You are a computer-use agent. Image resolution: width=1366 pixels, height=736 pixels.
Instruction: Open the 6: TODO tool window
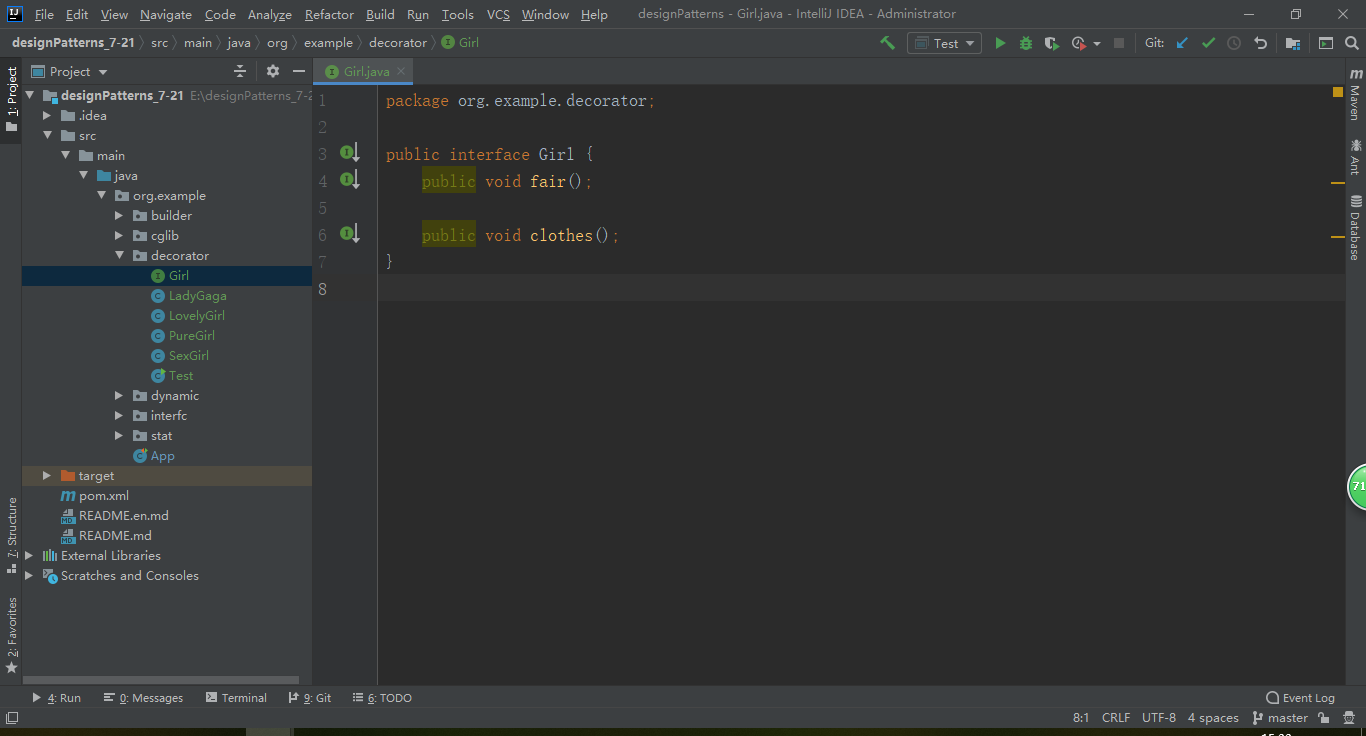[382, 698]
